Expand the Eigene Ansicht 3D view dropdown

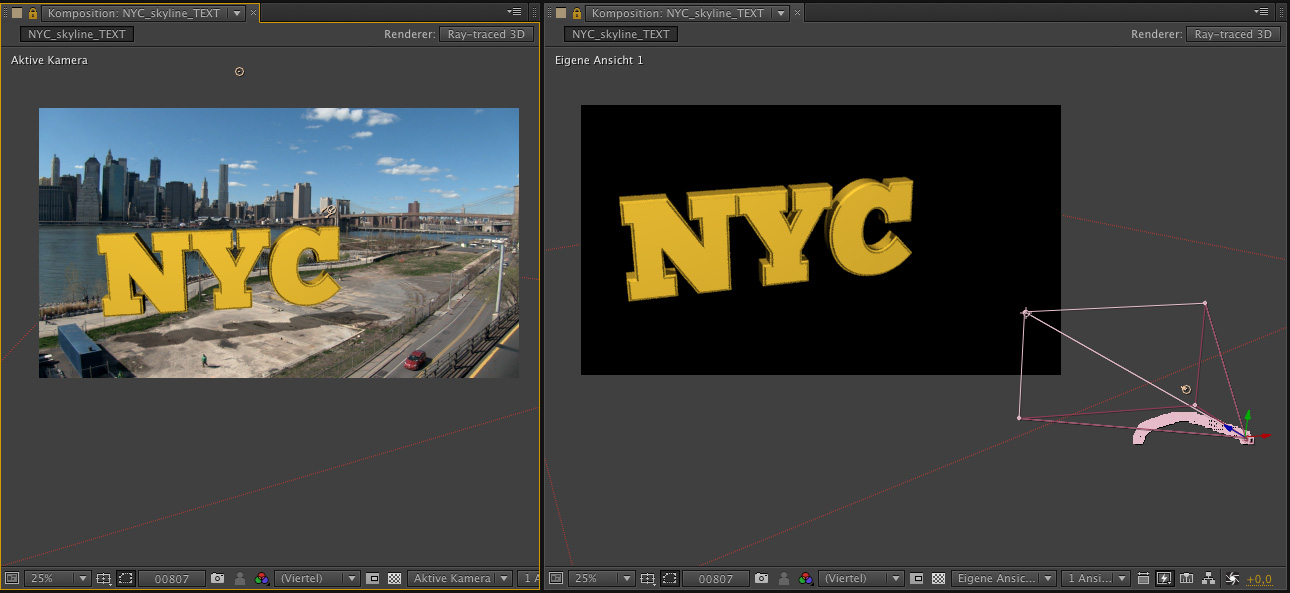[1003, 578]
